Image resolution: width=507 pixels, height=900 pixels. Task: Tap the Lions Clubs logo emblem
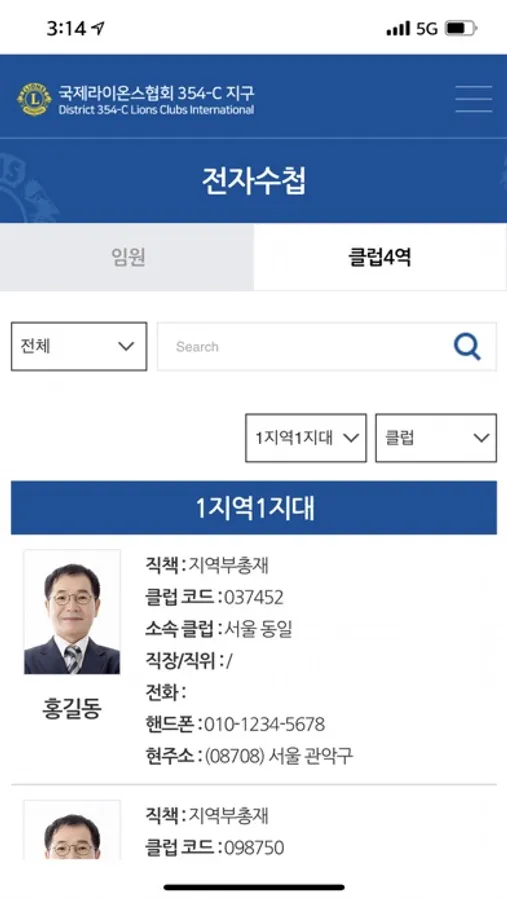click(x=34, y=99)
